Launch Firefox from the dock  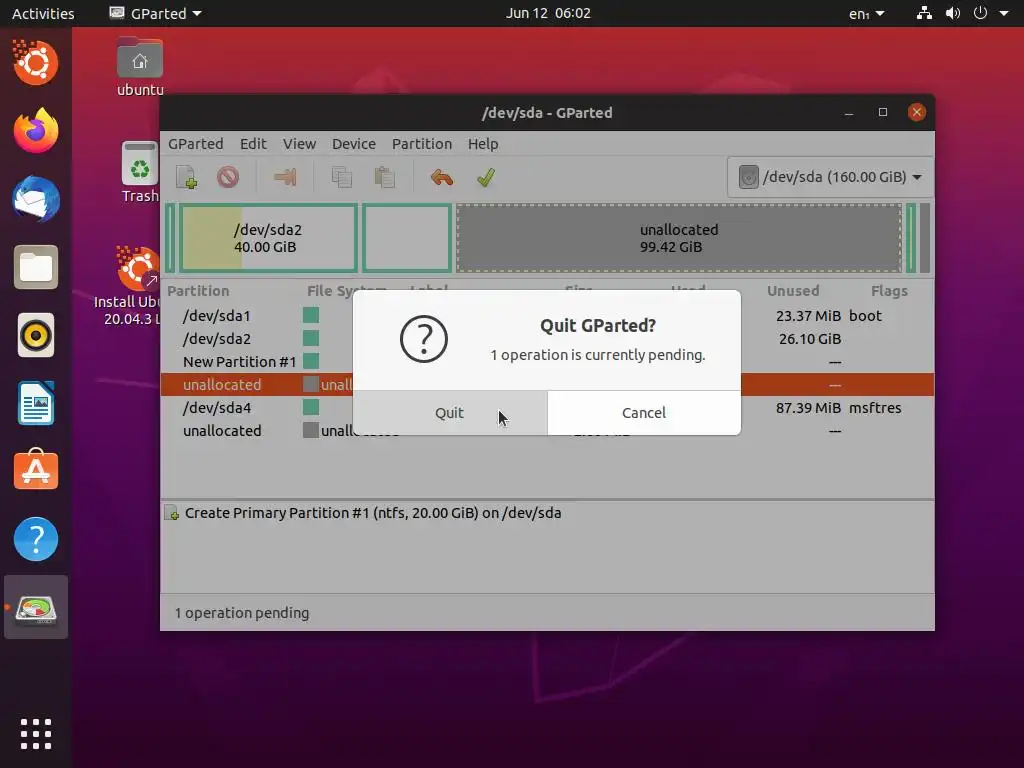pos(36,131)
